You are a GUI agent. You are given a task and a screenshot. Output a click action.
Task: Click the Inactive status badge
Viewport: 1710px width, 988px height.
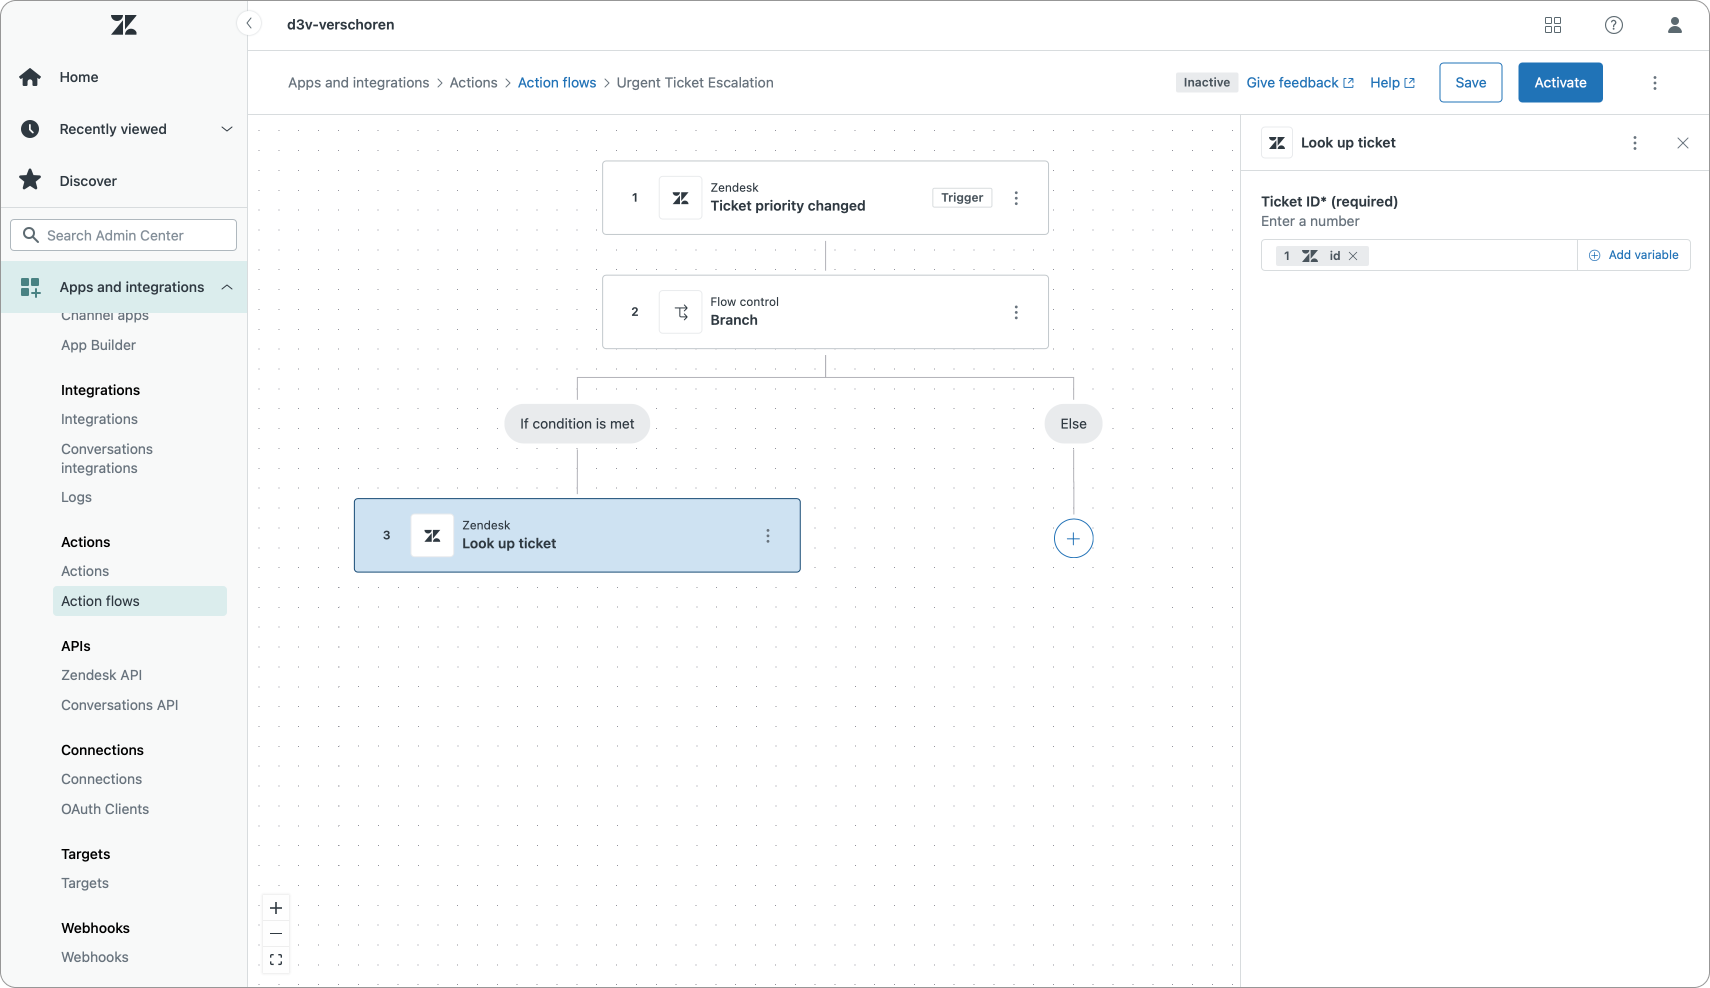[1207, 83]
